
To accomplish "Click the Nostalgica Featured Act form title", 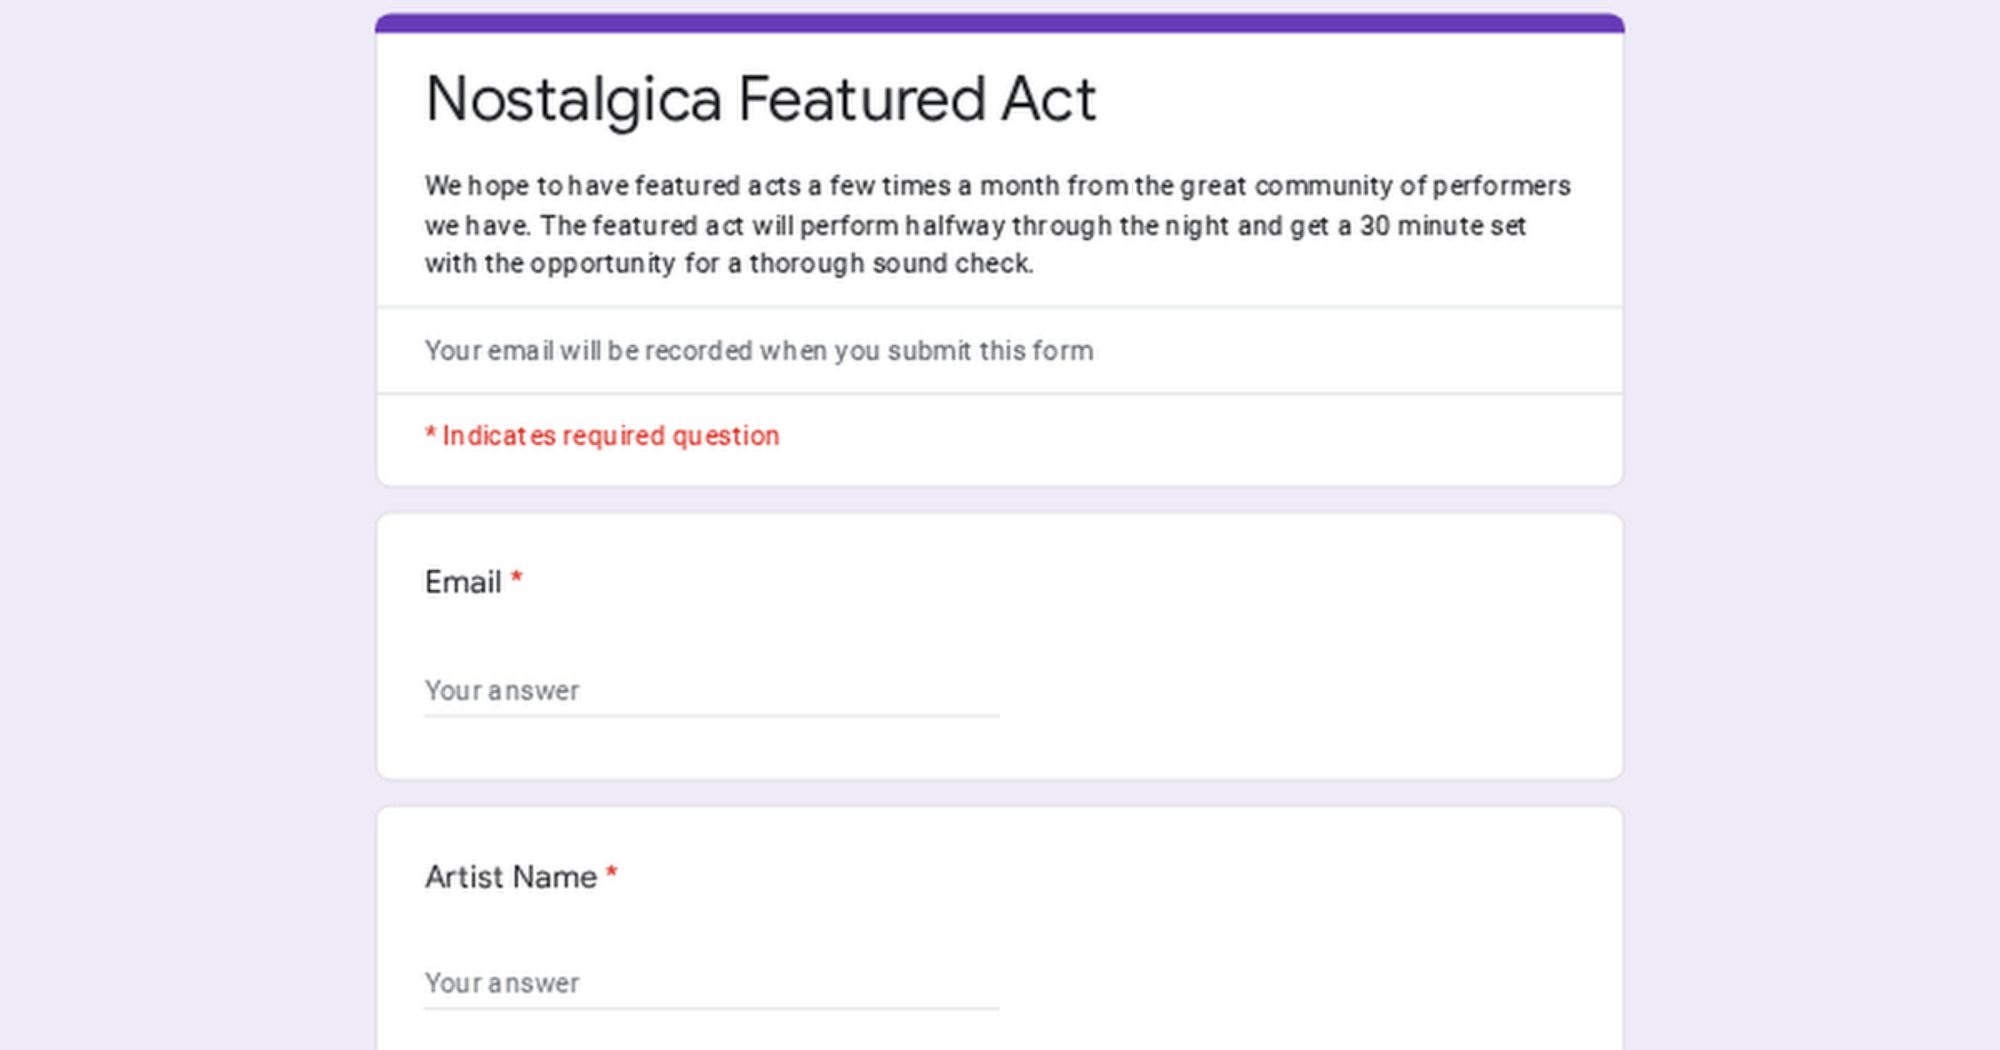I will coord(760,100).
